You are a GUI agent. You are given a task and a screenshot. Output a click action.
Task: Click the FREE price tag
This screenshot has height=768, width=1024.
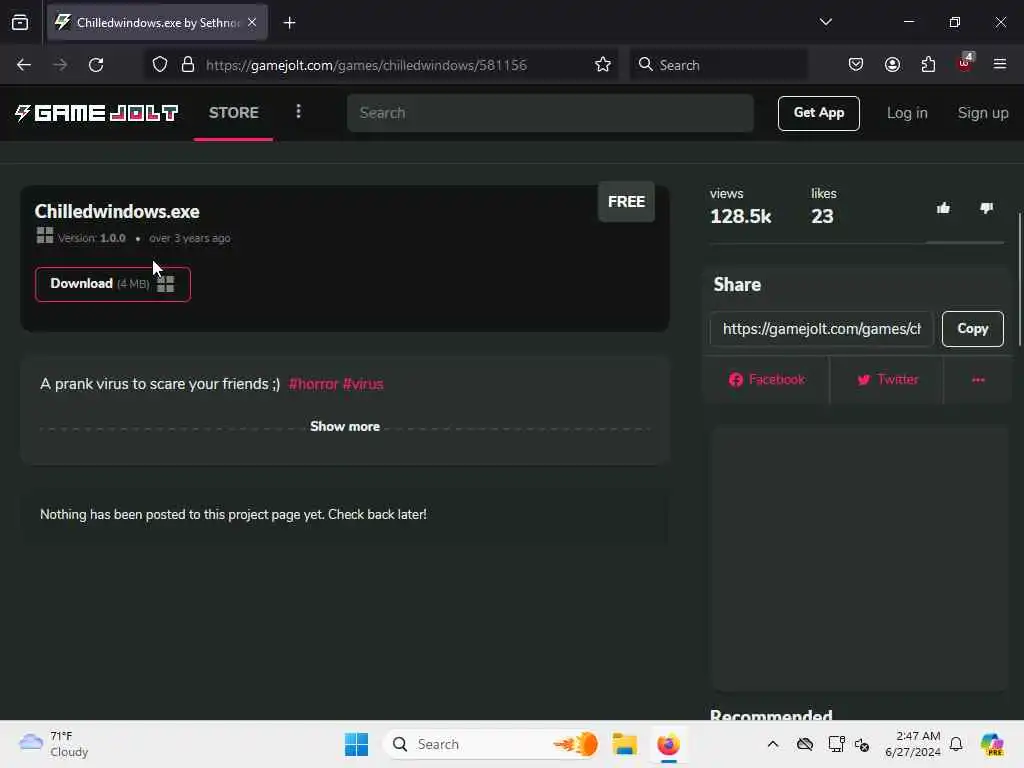(626, 202)
